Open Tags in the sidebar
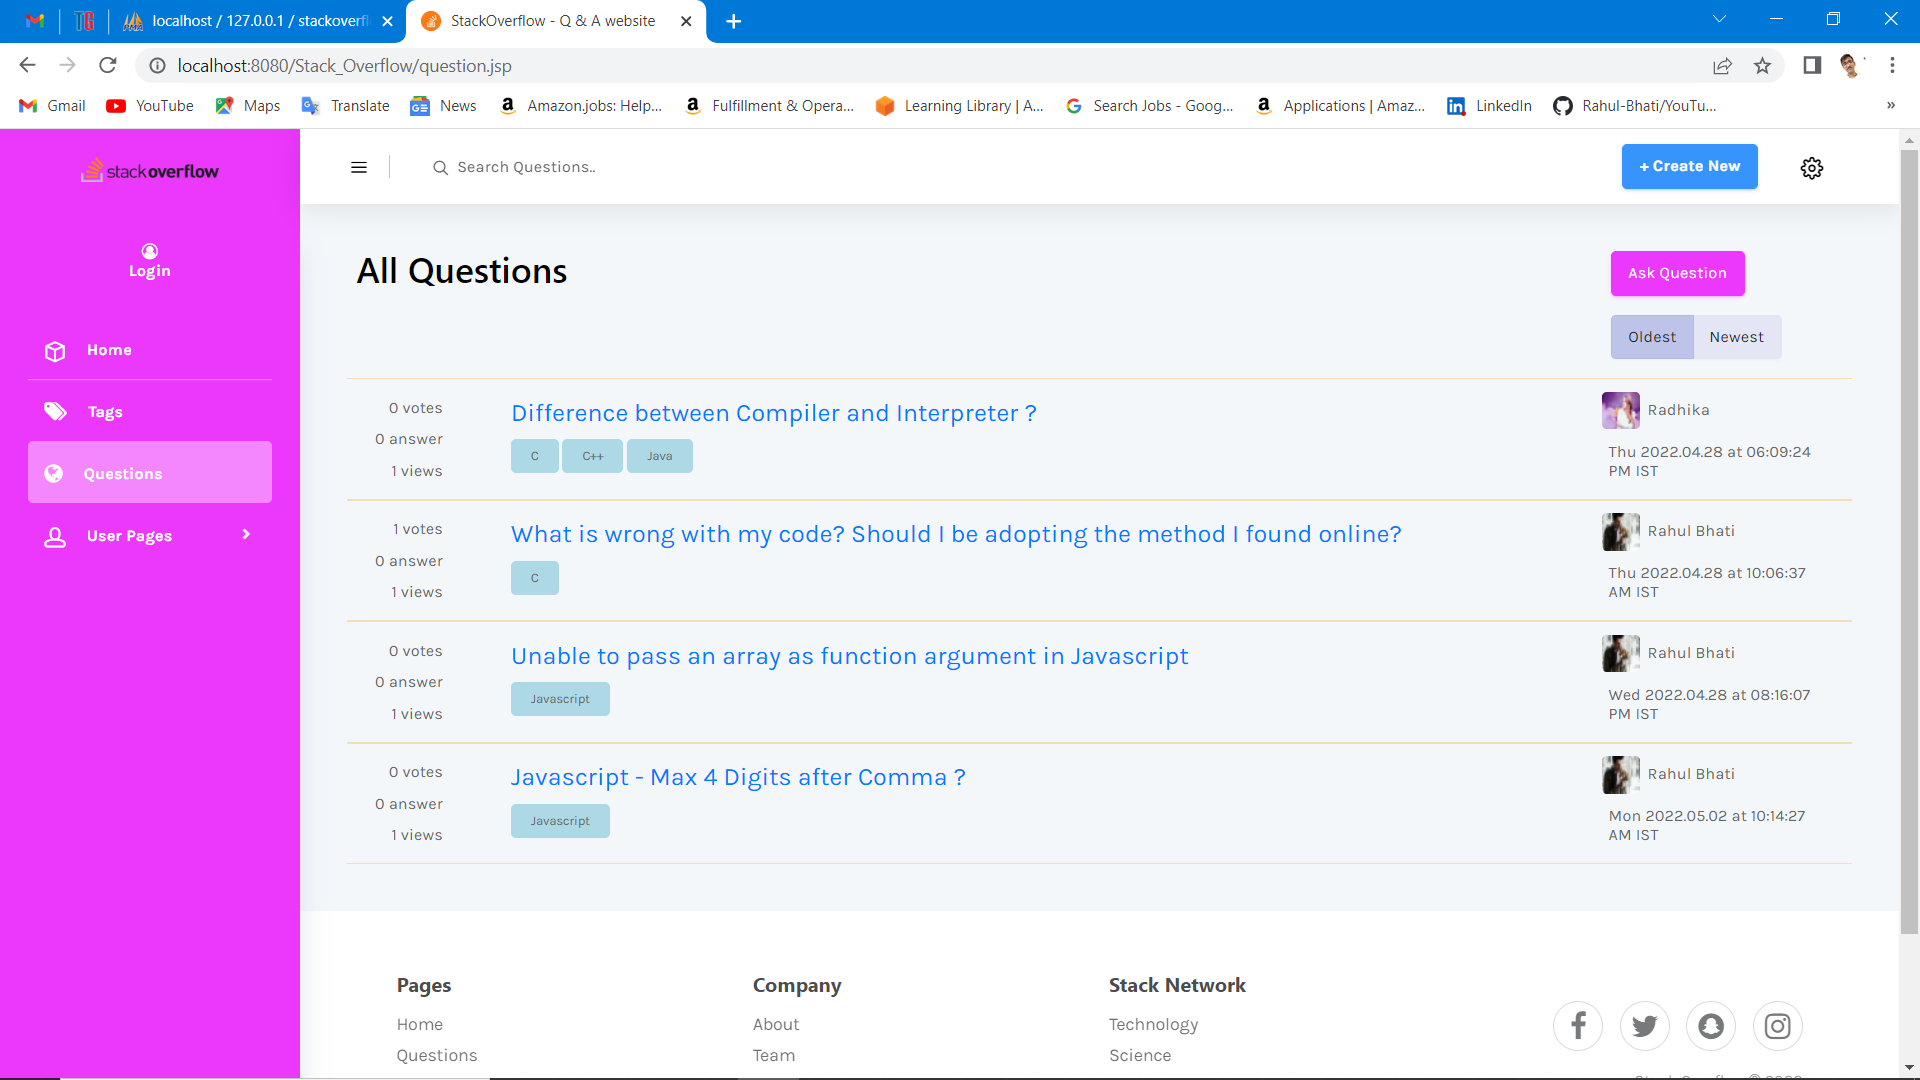Viewport: 1920px width, 1080px height. 105,412
